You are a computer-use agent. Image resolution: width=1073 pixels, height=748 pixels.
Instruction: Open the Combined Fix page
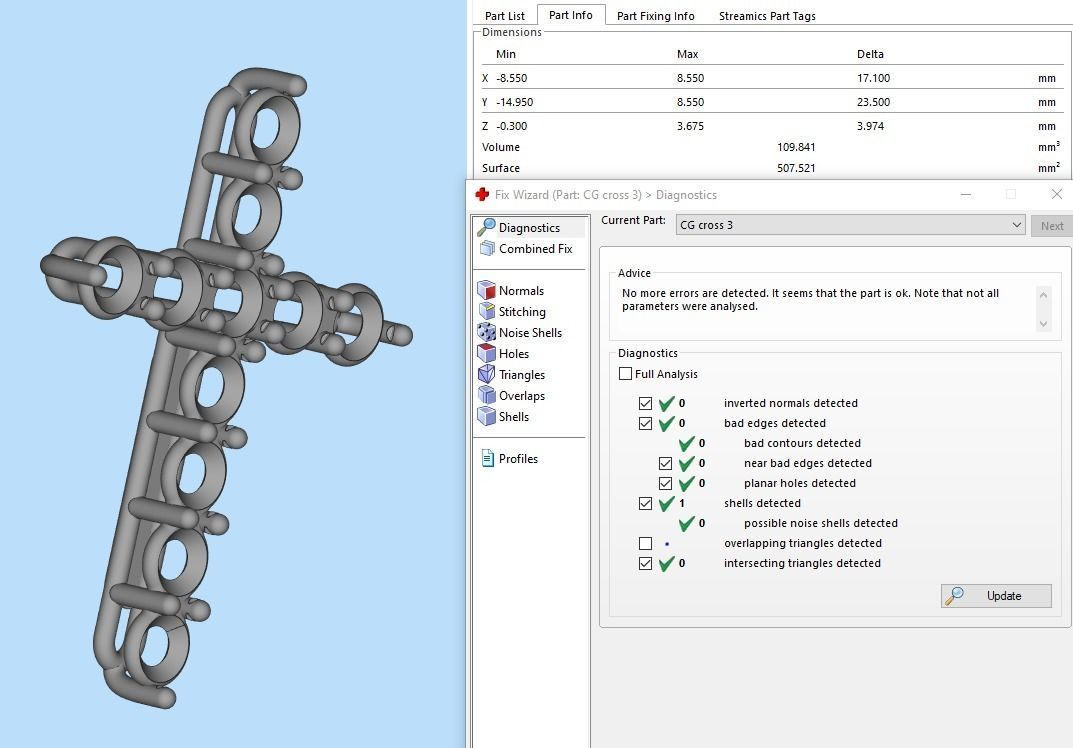(x=526, y=248)
